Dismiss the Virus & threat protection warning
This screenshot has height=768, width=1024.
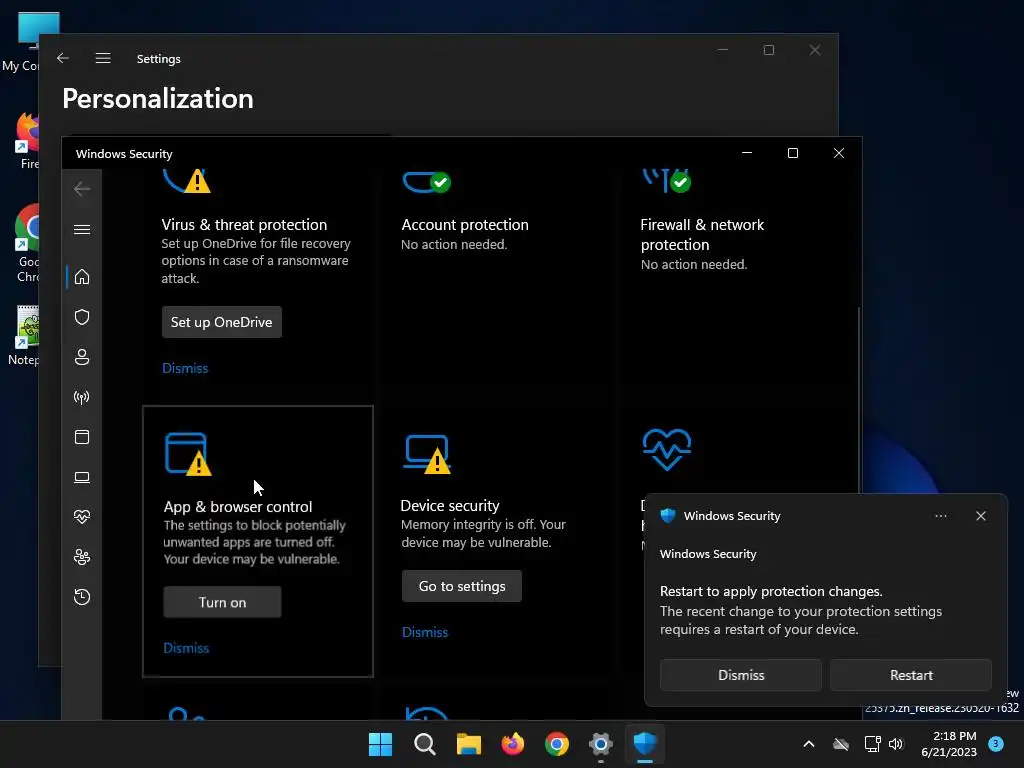(185, 368)
